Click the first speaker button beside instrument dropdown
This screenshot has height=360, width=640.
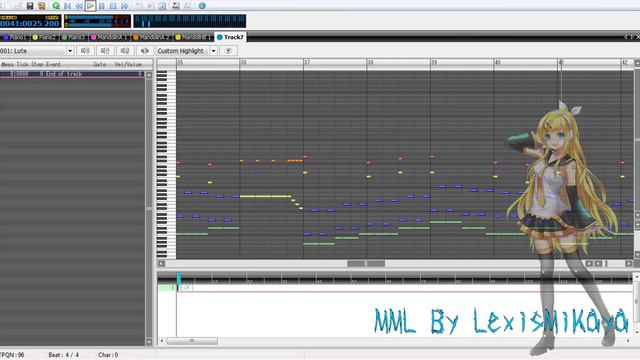click(x=85, y=51)
